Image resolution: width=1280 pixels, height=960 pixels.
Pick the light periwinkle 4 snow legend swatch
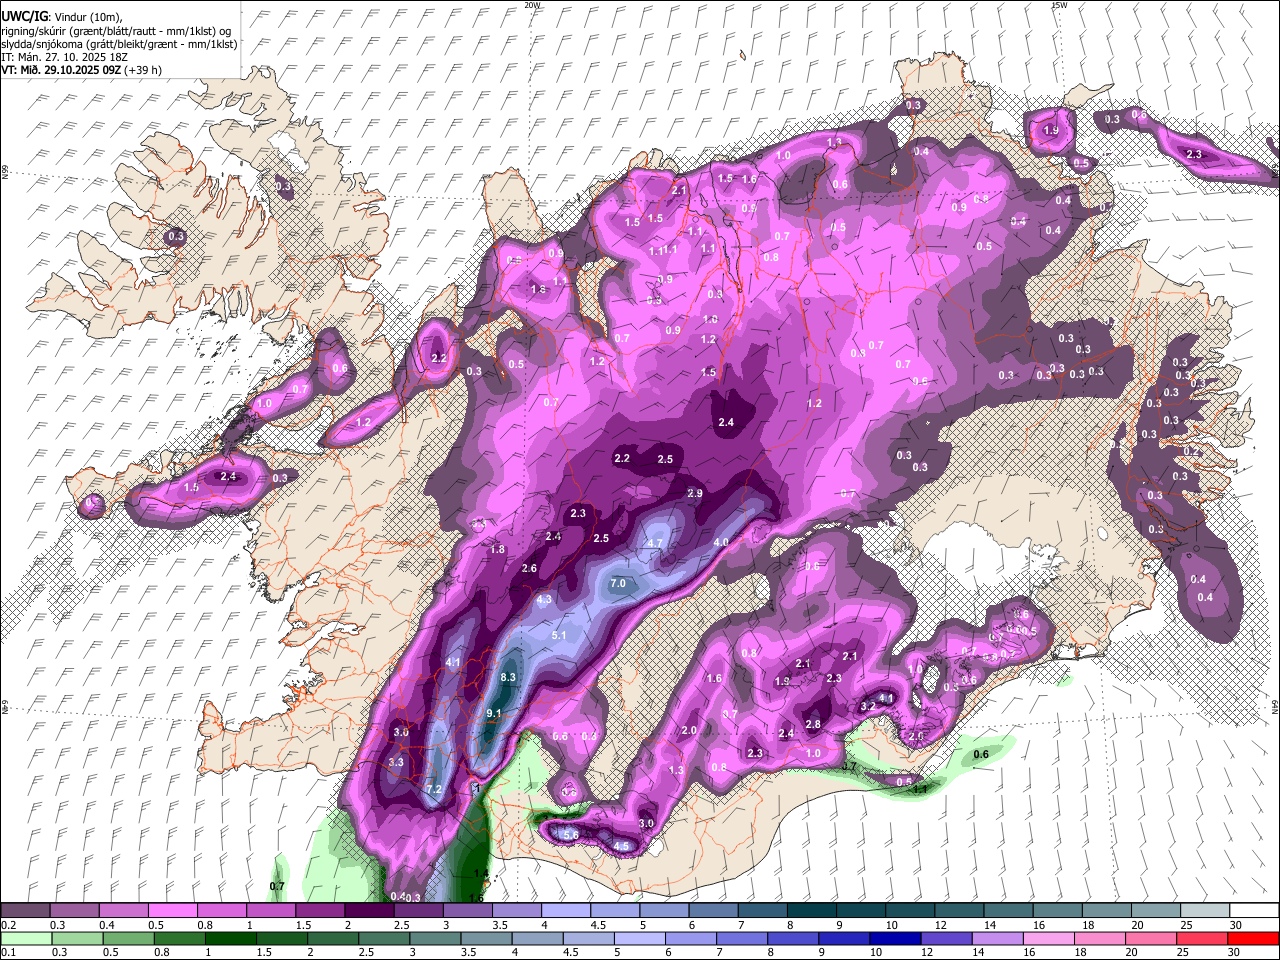point(567,910)
